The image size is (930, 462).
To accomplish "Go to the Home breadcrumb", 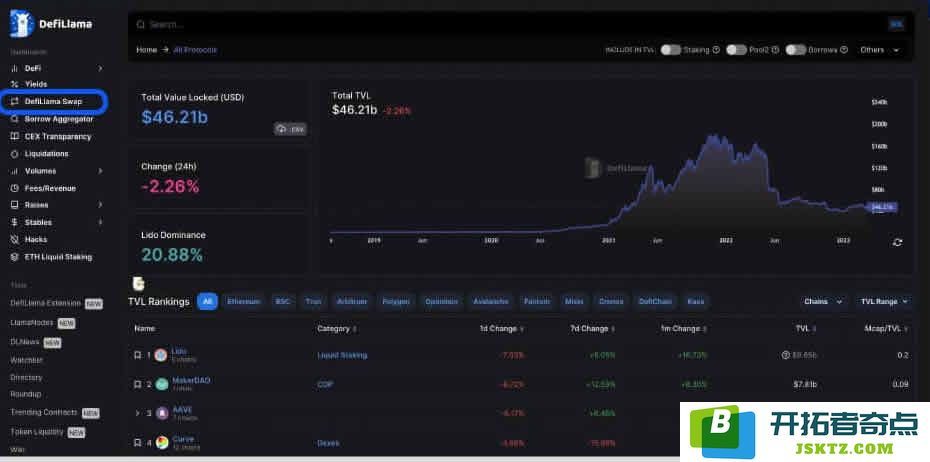I will point(146,50).
